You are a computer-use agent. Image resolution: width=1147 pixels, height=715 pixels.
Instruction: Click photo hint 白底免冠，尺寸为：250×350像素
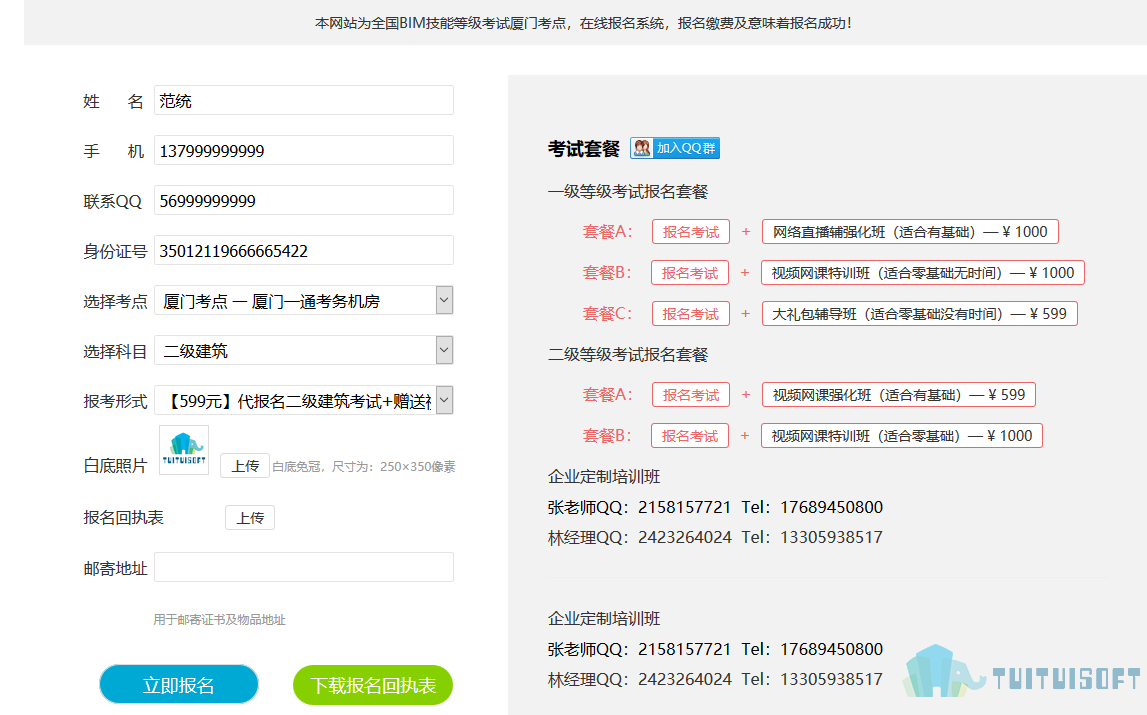[364, 467]
